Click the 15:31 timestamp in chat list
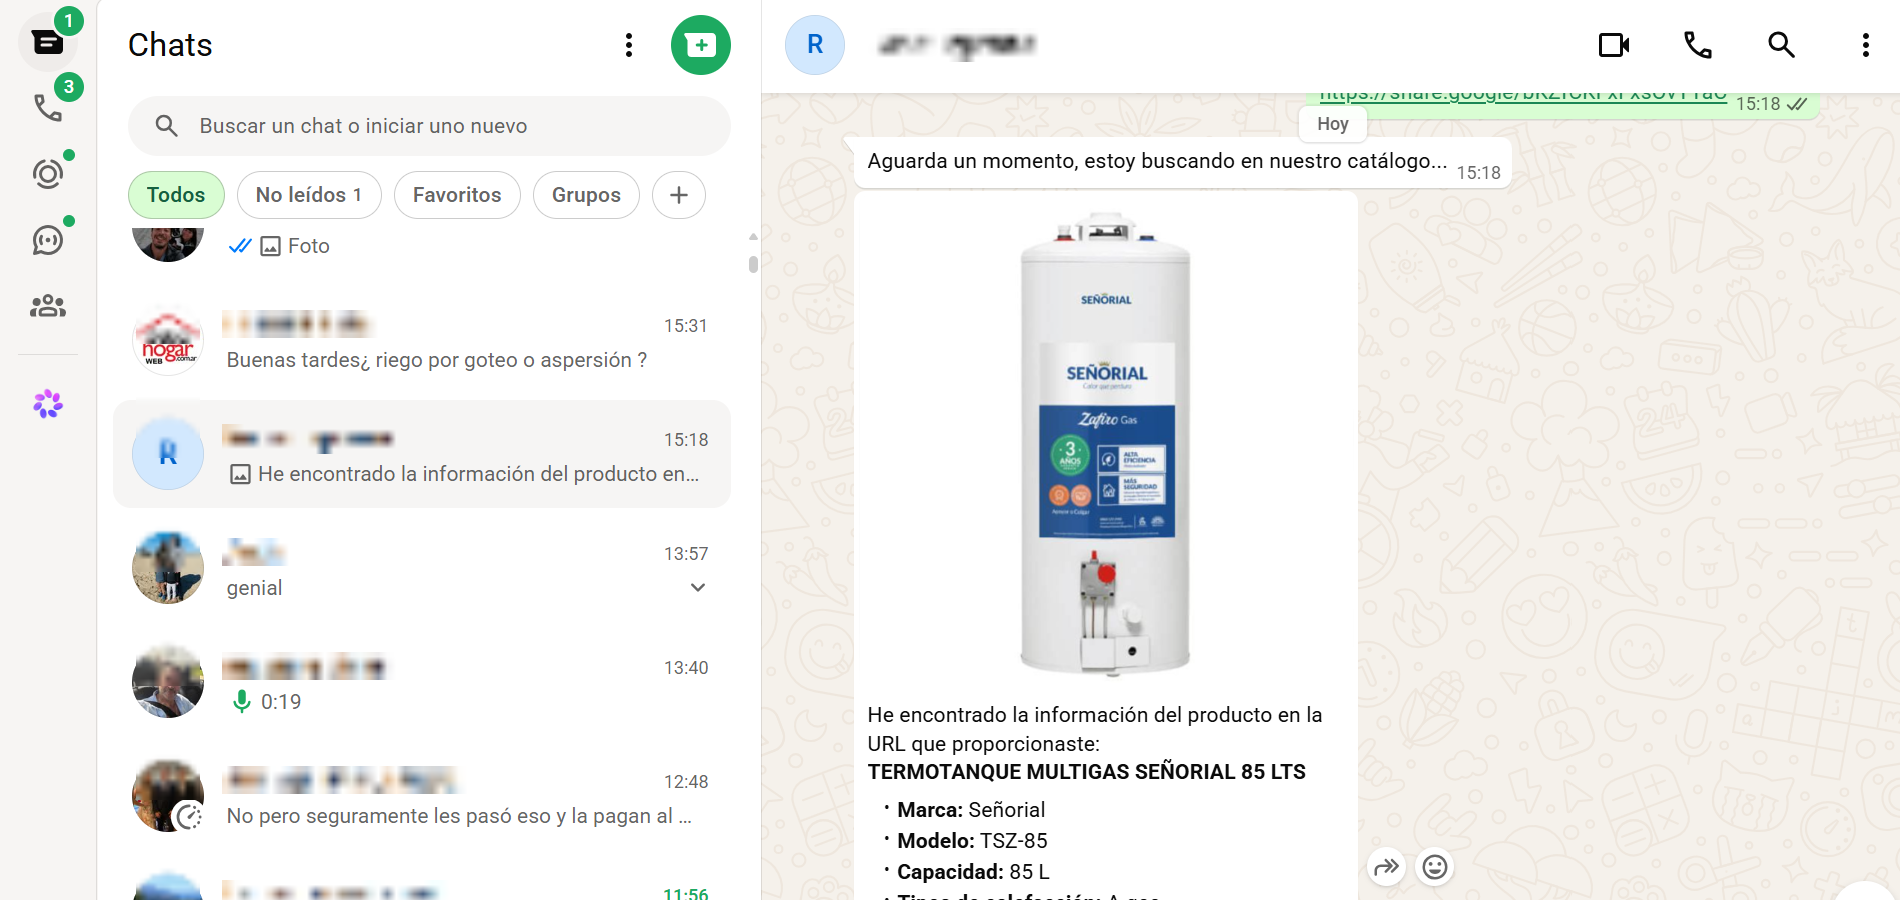The height and width of the screenshot is (900, 1900). (686, 326)
